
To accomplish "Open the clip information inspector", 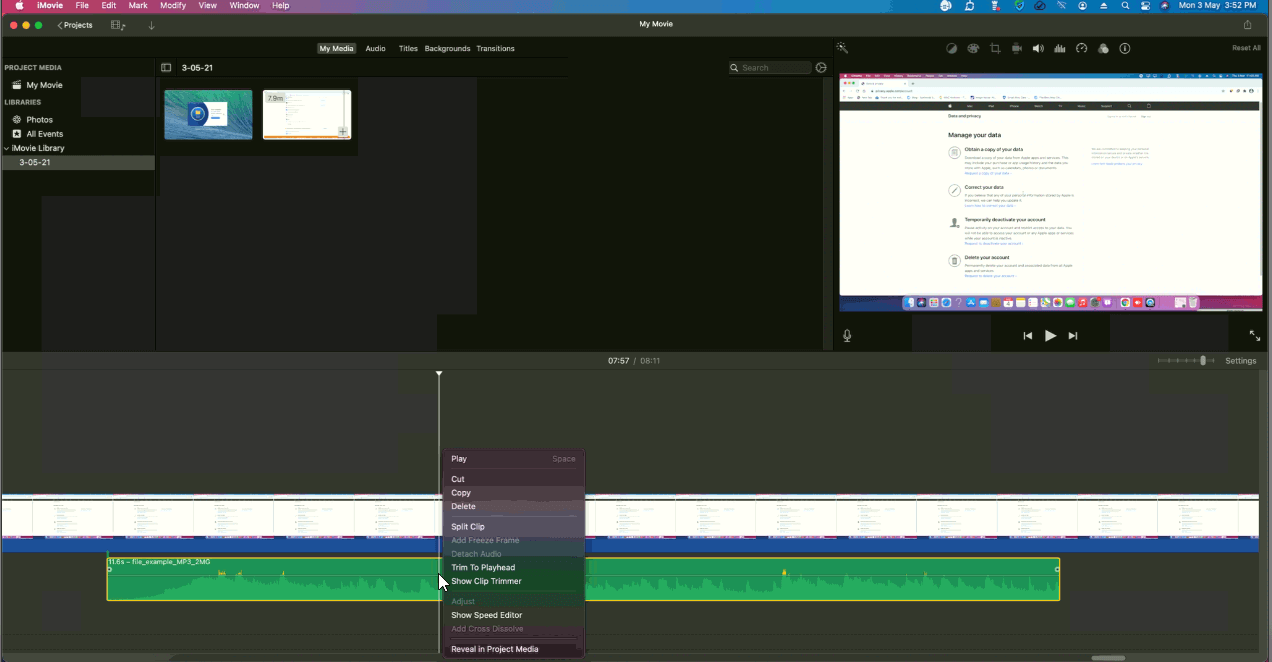I will (1125, 48).
